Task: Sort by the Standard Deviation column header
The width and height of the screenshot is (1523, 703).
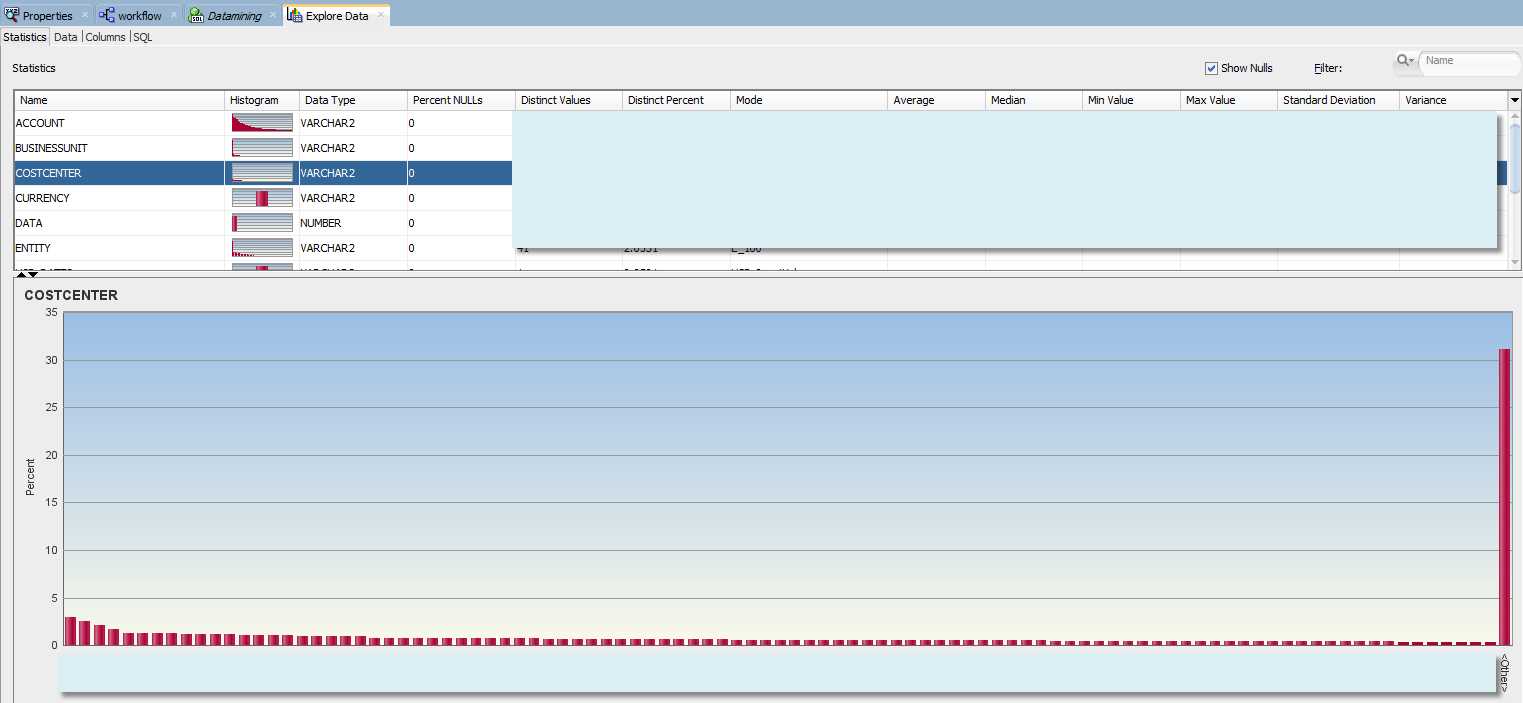Action: coord(1338,100)
